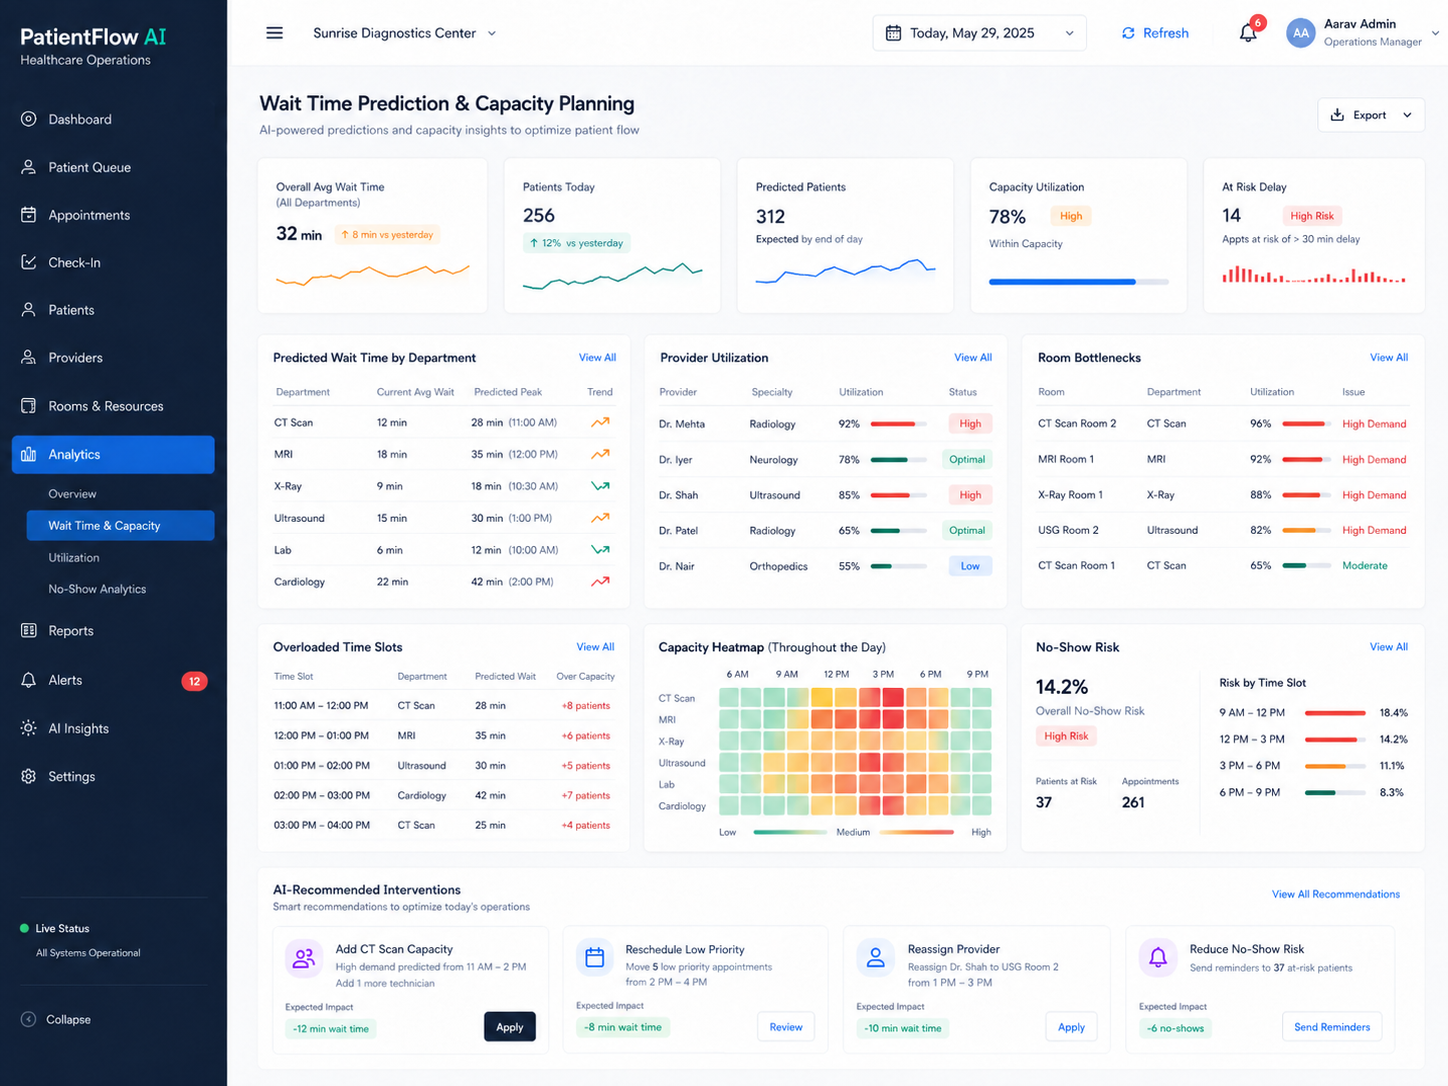Click Dr. Mehta's 92% utilization bar
The height and width of the screenshot is (1086, 1448).
(898, 424)
